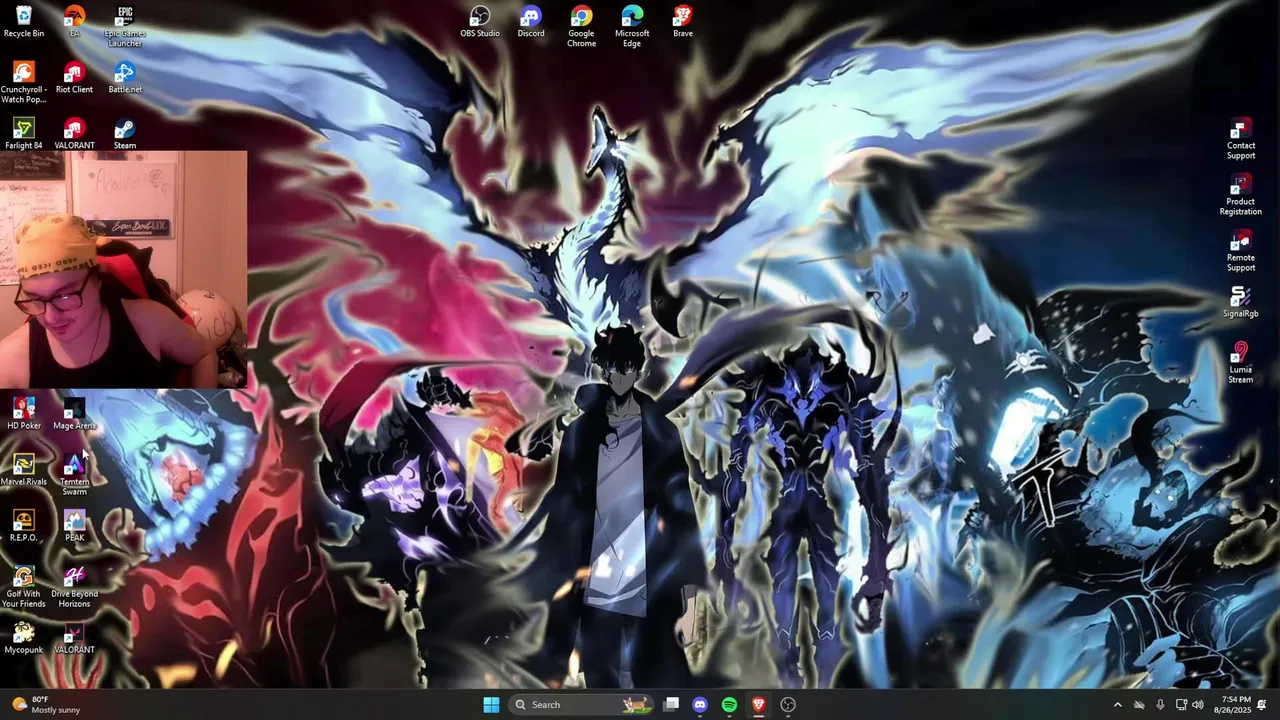Select the OBS Studio desktop icon
Viewport: 1280px width, 720px height.
(x=480, y=21)
